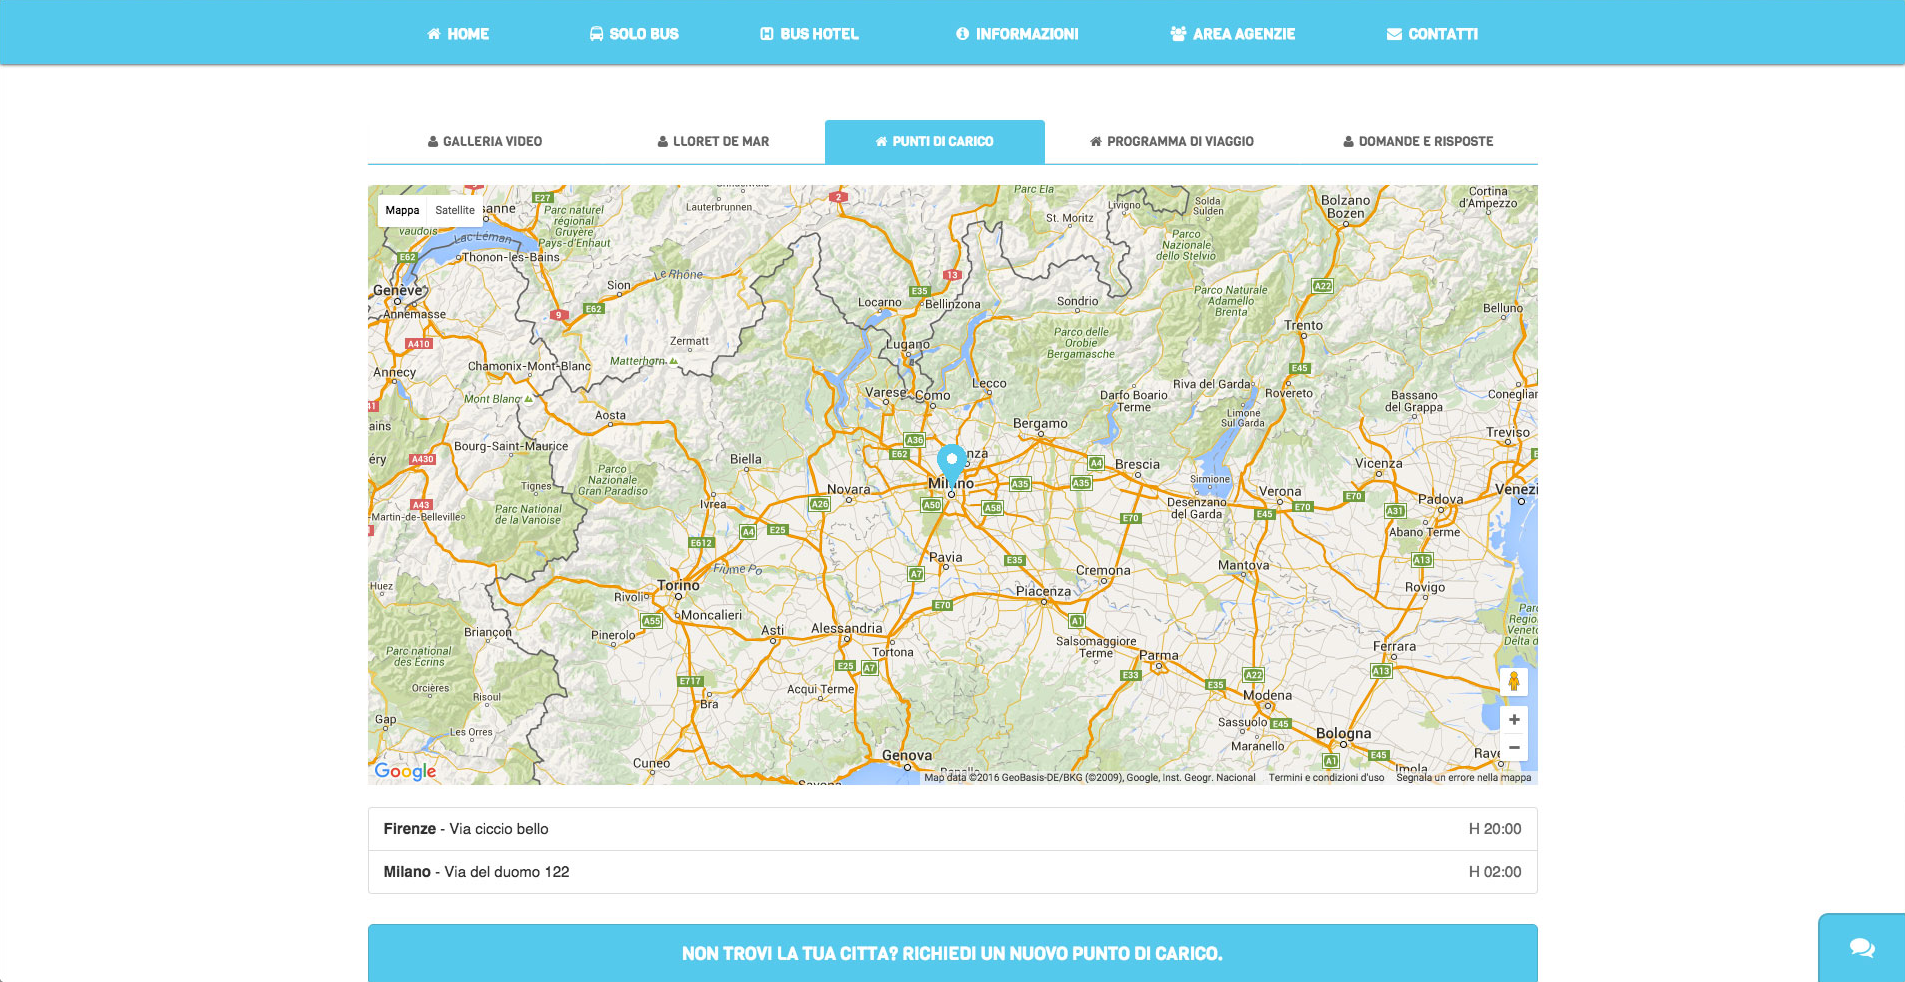1905x982 pixels.
Task: Click Parma city label on map
Action: pyautogui.click(x=1159, y=655)
